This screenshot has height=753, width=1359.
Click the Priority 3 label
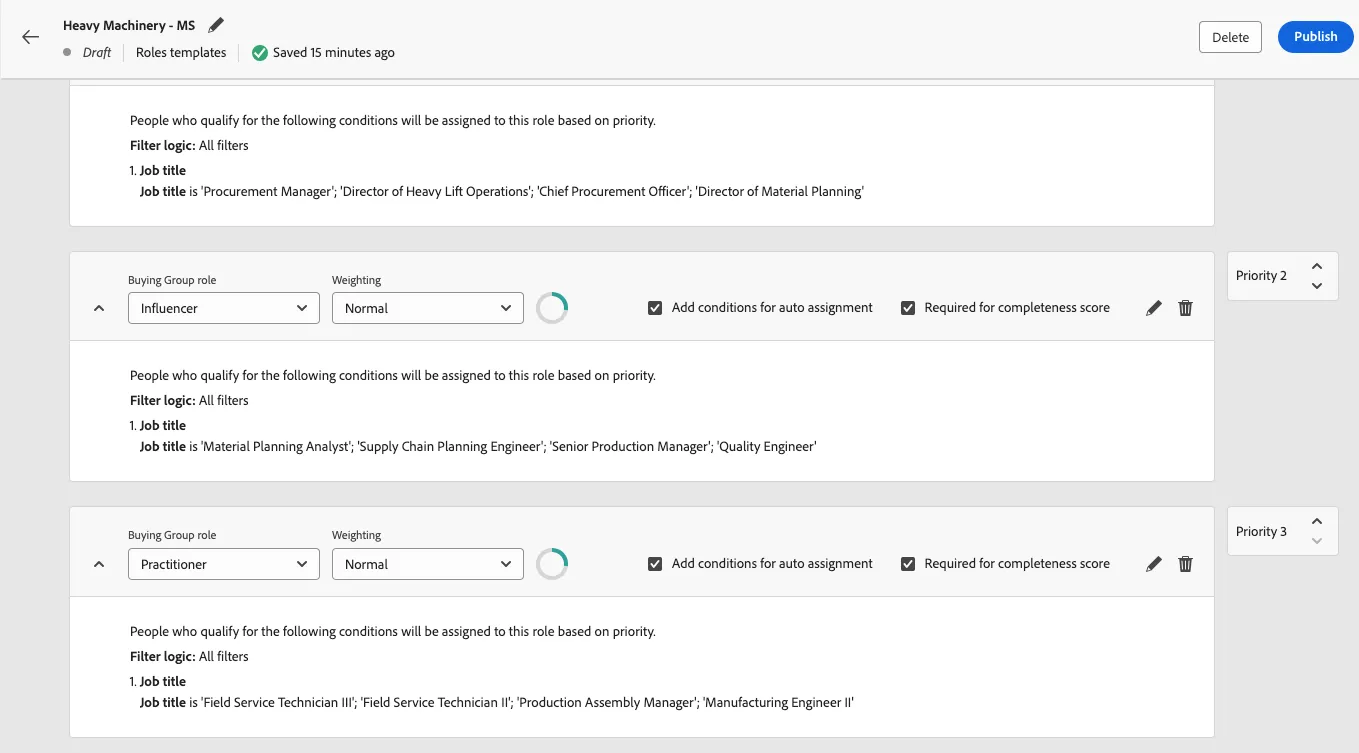(1262, 532)
